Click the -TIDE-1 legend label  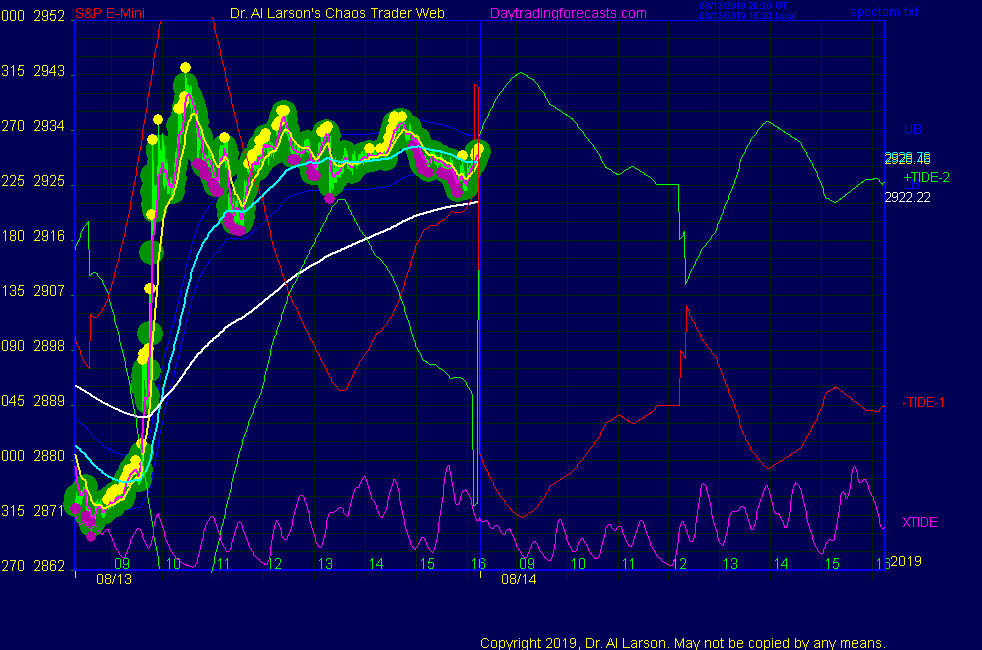click(923, 402)
